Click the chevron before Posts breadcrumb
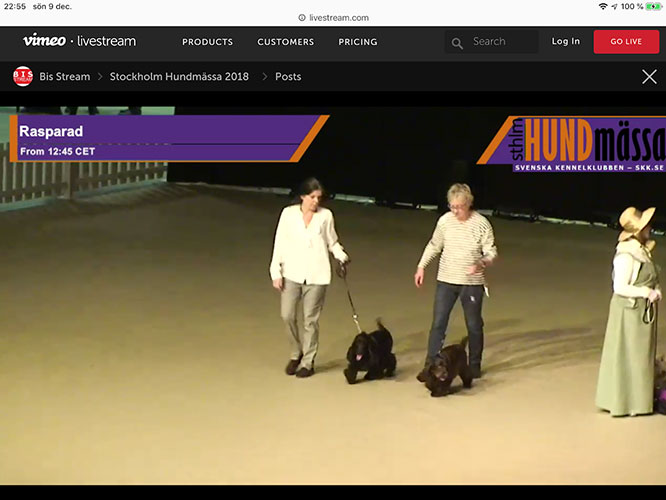Screen dimensions: 666x500 [x=265, y=76]
